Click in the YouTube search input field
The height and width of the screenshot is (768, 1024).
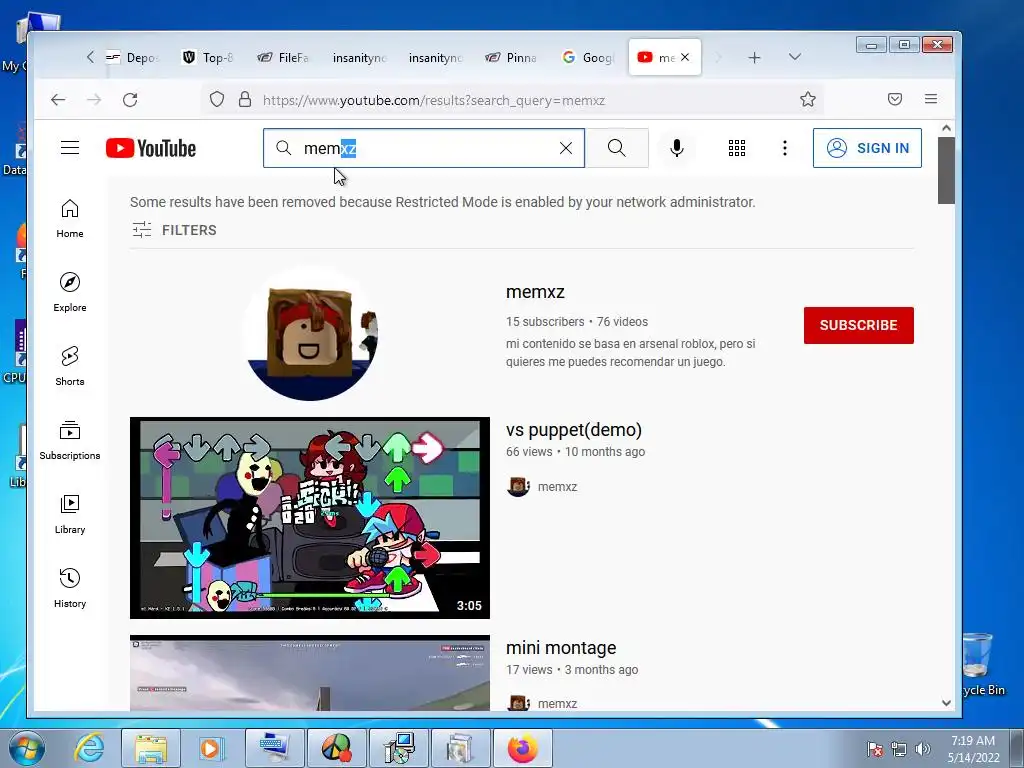point(424,148)
